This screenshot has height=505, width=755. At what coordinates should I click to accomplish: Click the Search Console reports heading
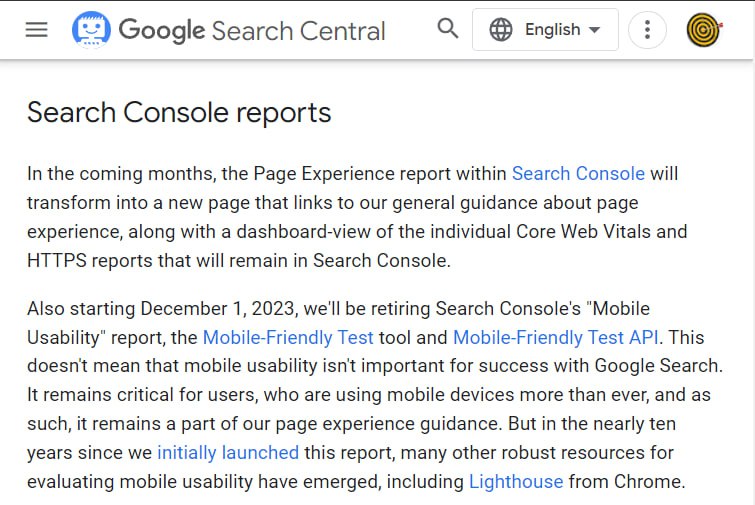(x=179, y=113)
